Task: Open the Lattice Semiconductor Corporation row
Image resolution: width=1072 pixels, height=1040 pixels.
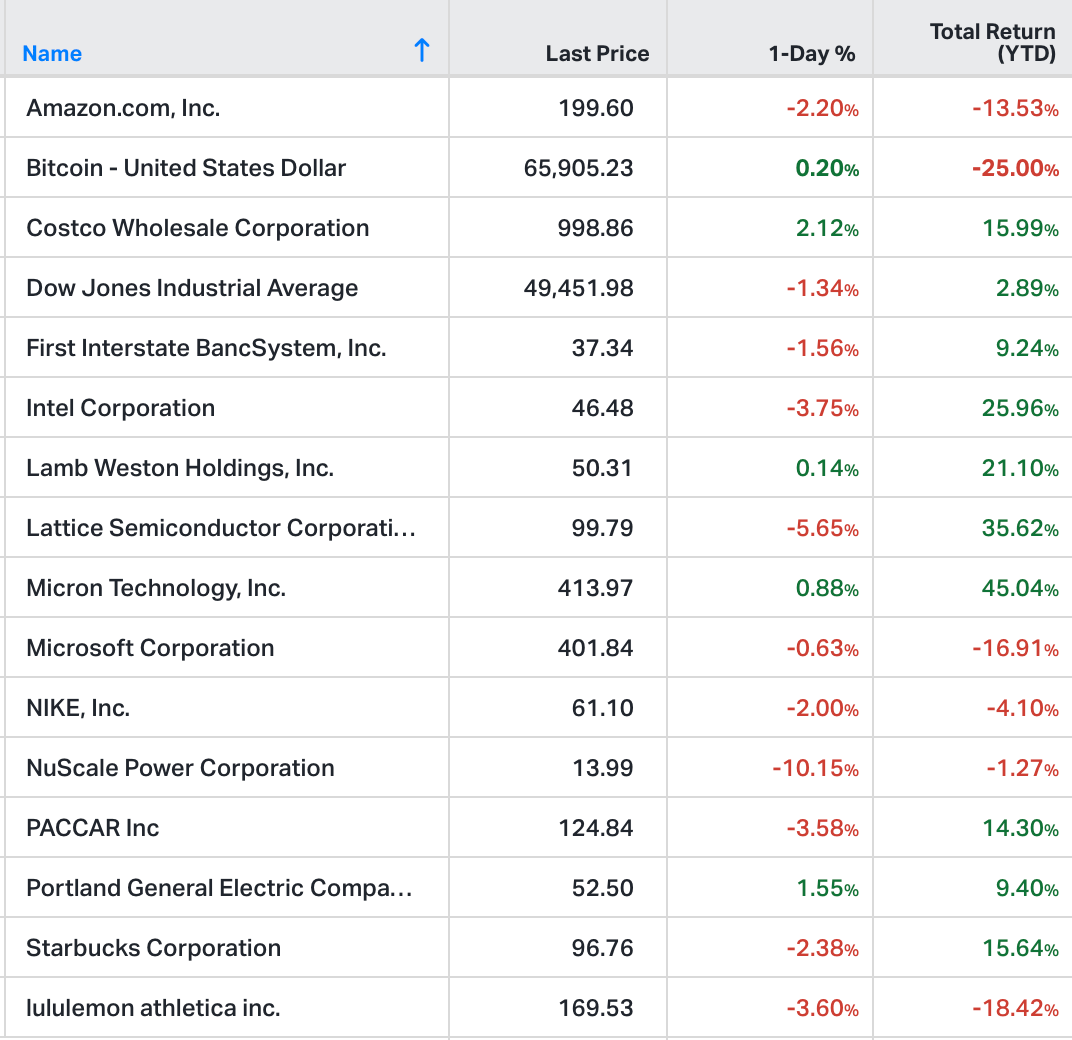Action: pos(220,528)
